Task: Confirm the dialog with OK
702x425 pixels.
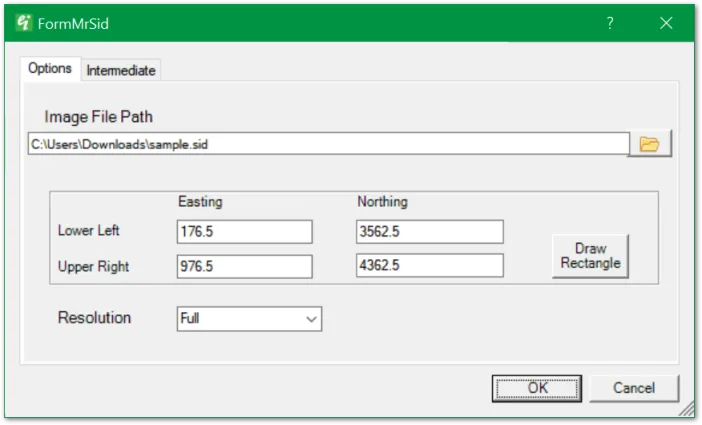Action: 537,388
